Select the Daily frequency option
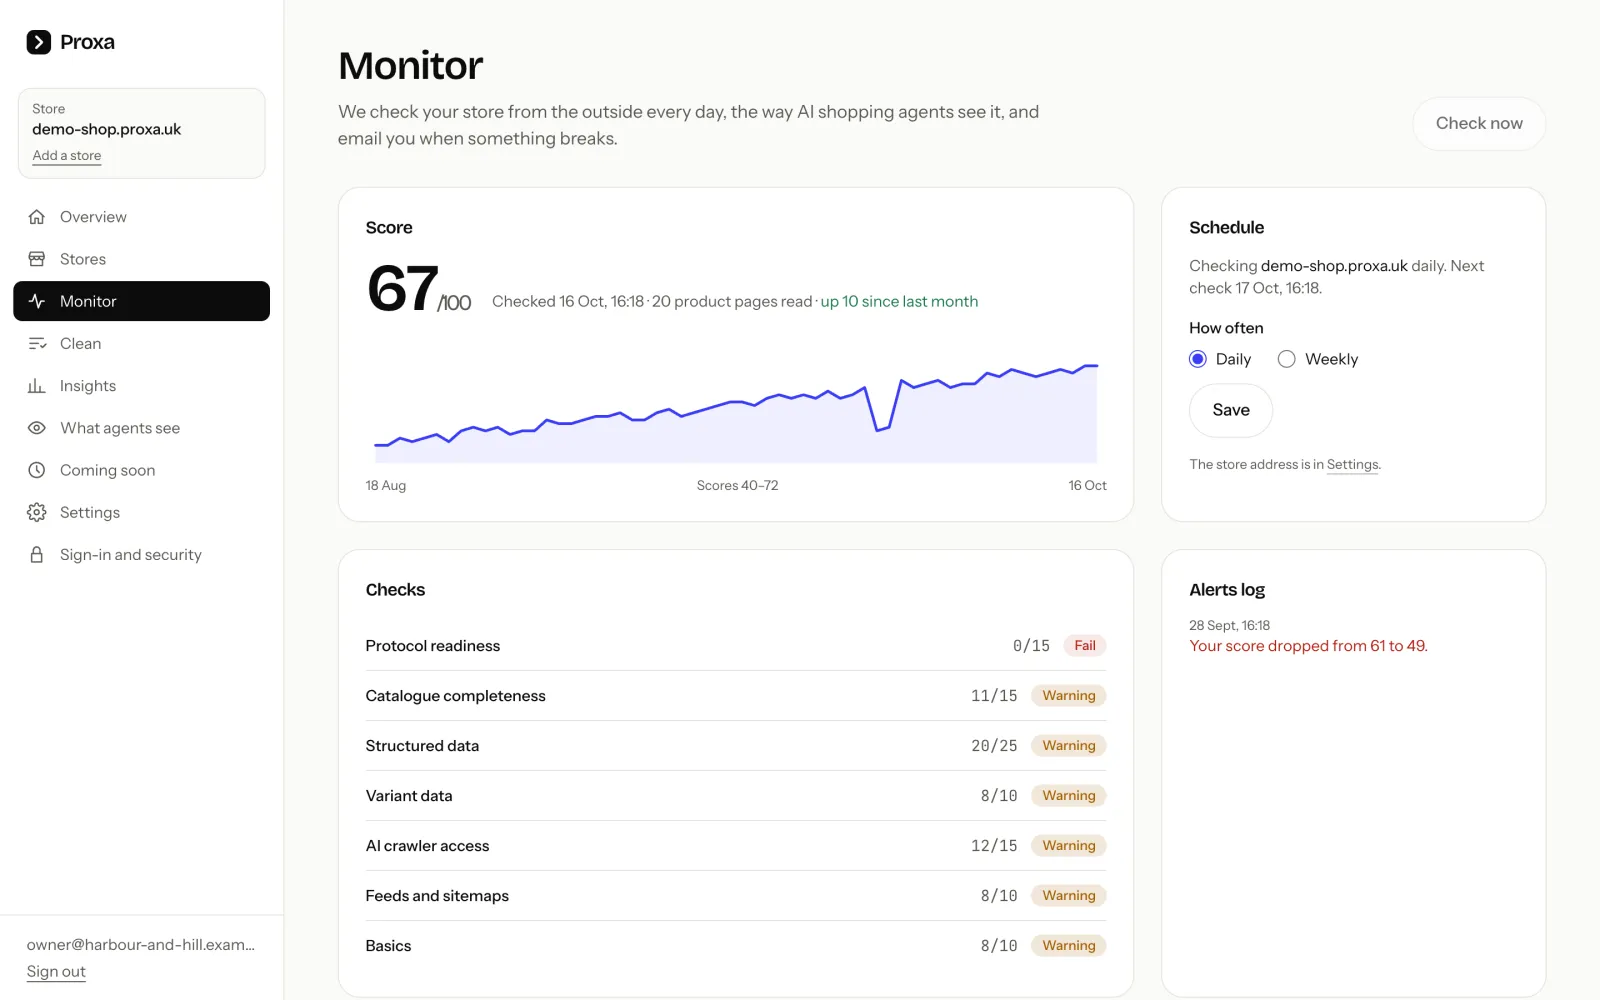 tap(1198, 359)
